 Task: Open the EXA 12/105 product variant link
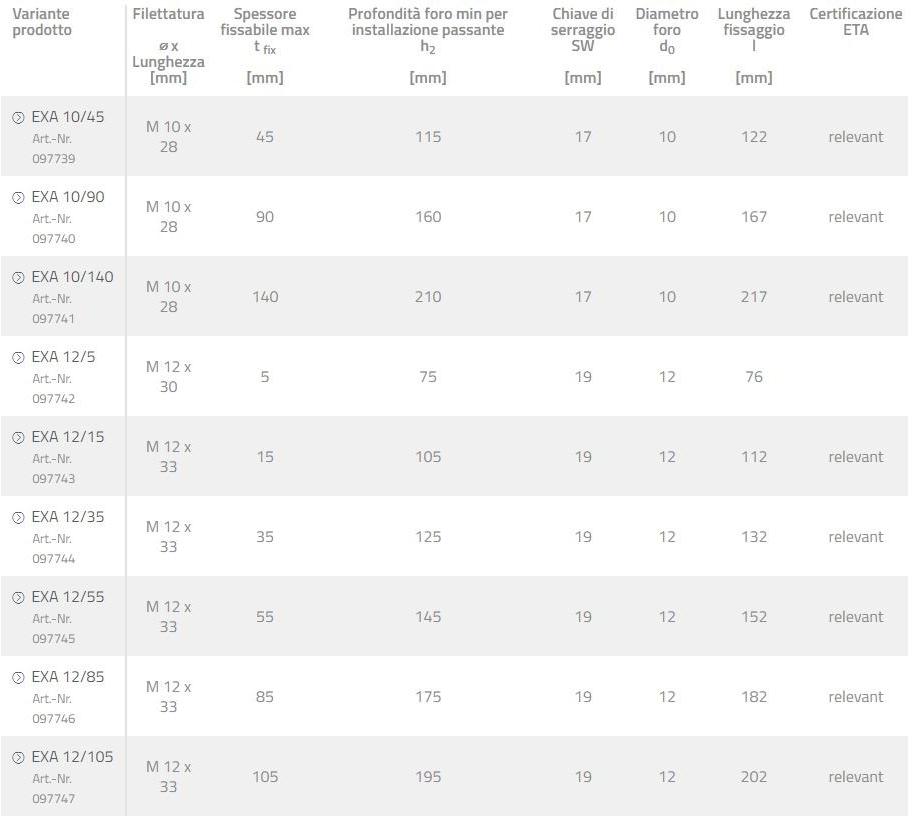[72, 757]
